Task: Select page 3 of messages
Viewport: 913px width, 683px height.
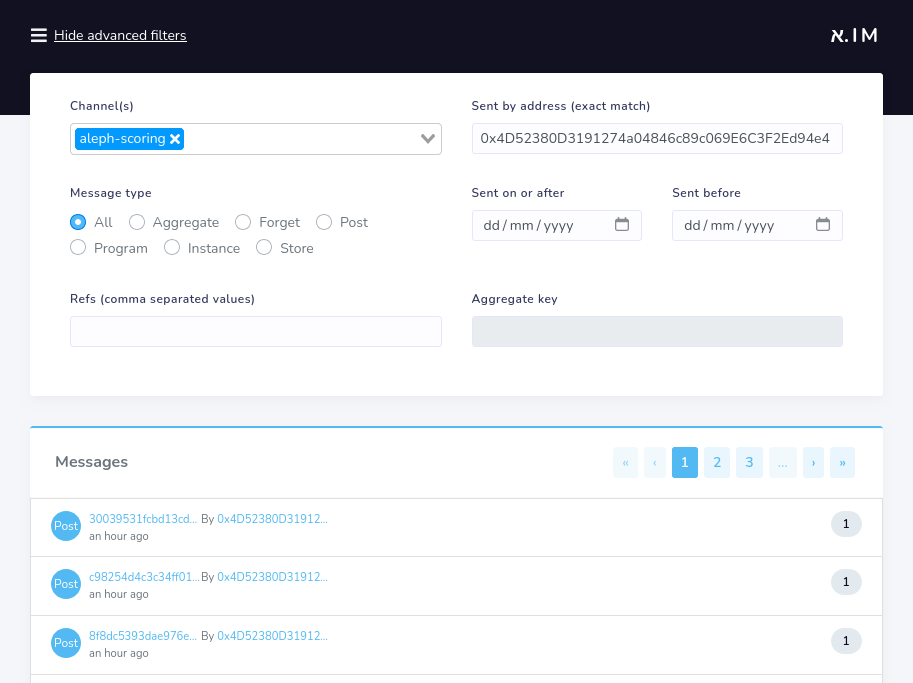Action: pyautogui.click(x=749, y=462)
